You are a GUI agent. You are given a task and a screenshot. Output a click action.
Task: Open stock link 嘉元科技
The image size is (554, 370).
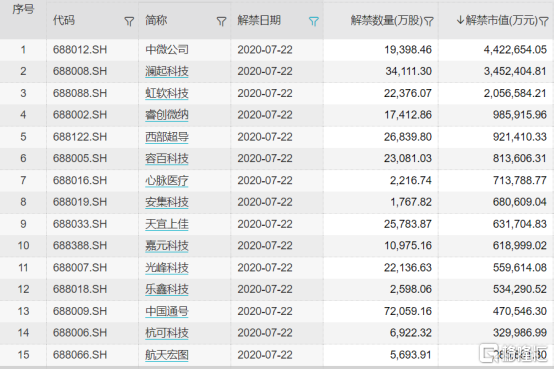pos(167,246)
